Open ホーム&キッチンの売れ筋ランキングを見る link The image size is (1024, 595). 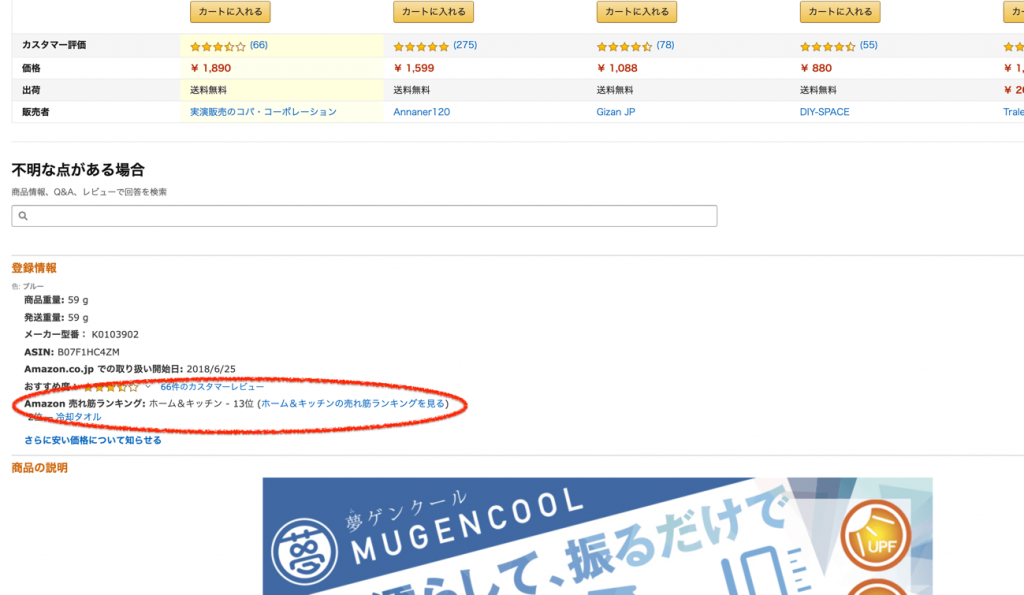pos(353,404)
